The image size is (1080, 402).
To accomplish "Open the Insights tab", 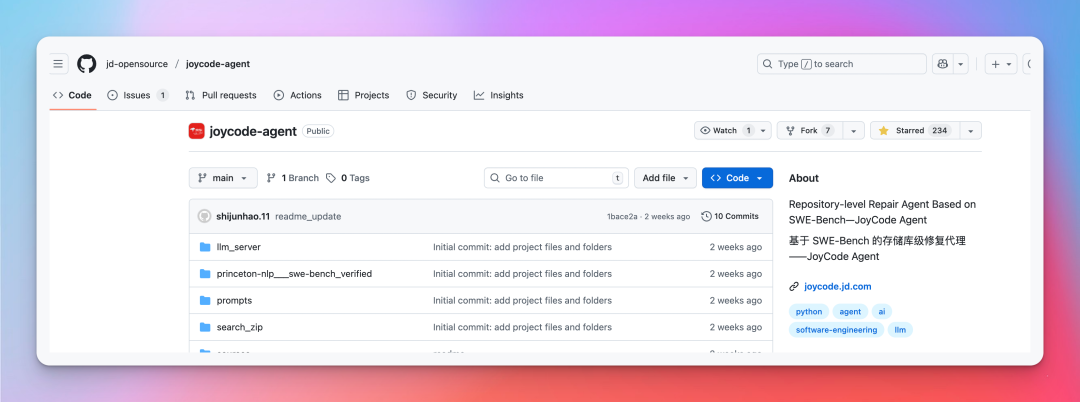I will point(499,95).
